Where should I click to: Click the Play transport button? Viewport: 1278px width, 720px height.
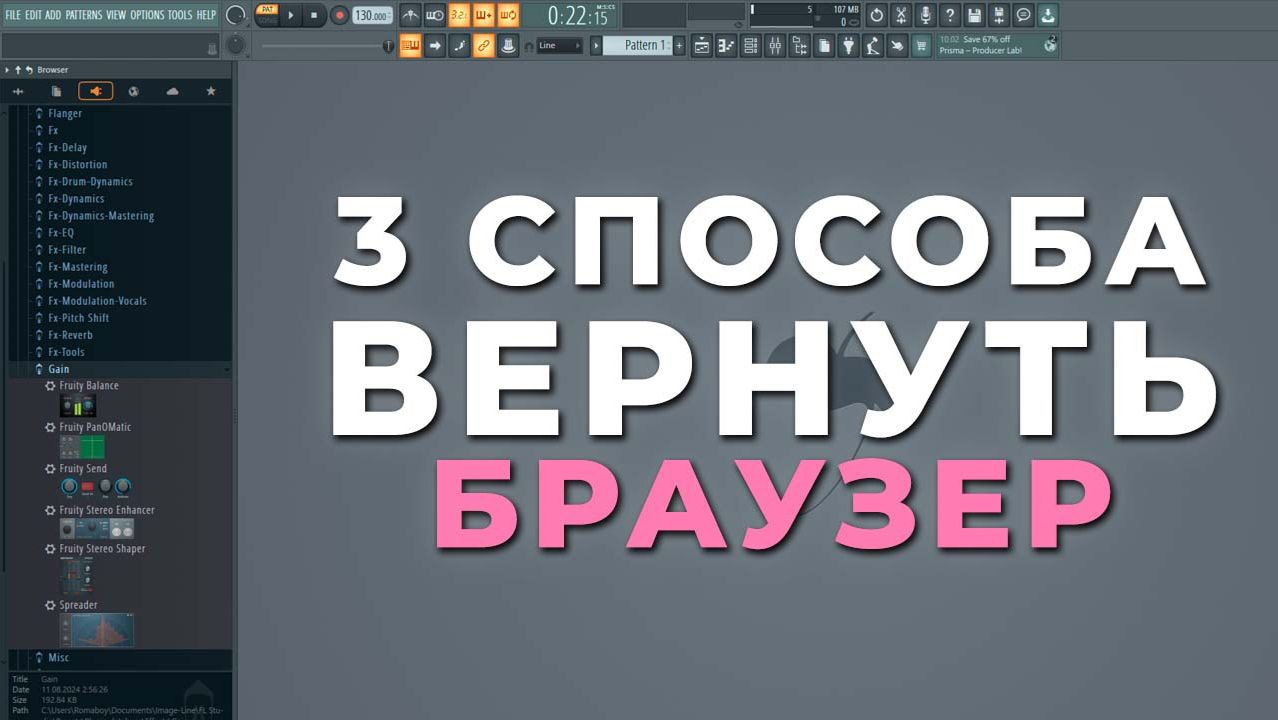click(x=291, y=15)
